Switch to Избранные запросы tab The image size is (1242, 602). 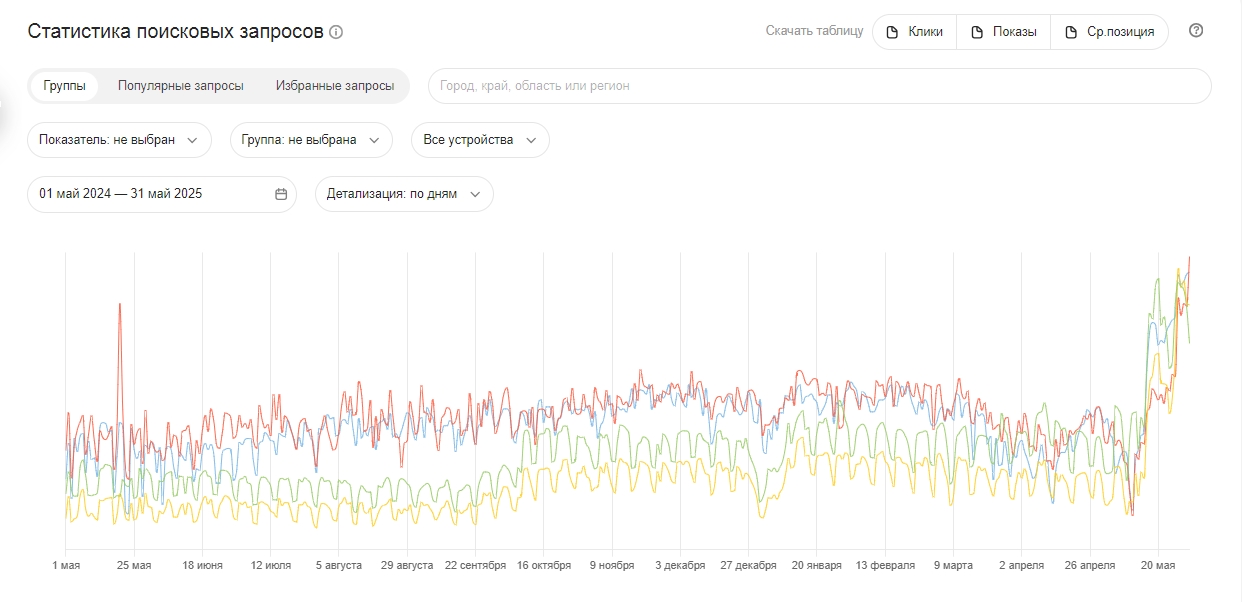click(335, 86)
